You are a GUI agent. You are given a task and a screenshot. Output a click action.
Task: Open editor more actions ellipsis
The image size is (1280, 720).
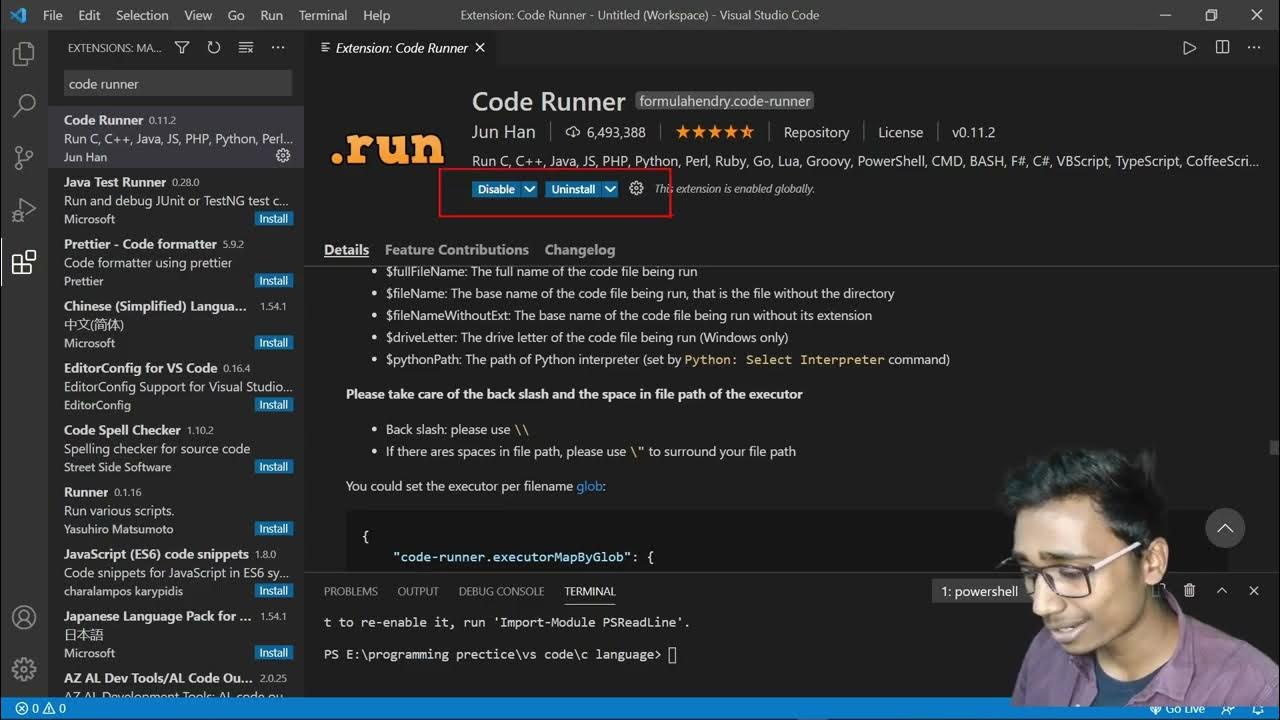pos(1254,48)
